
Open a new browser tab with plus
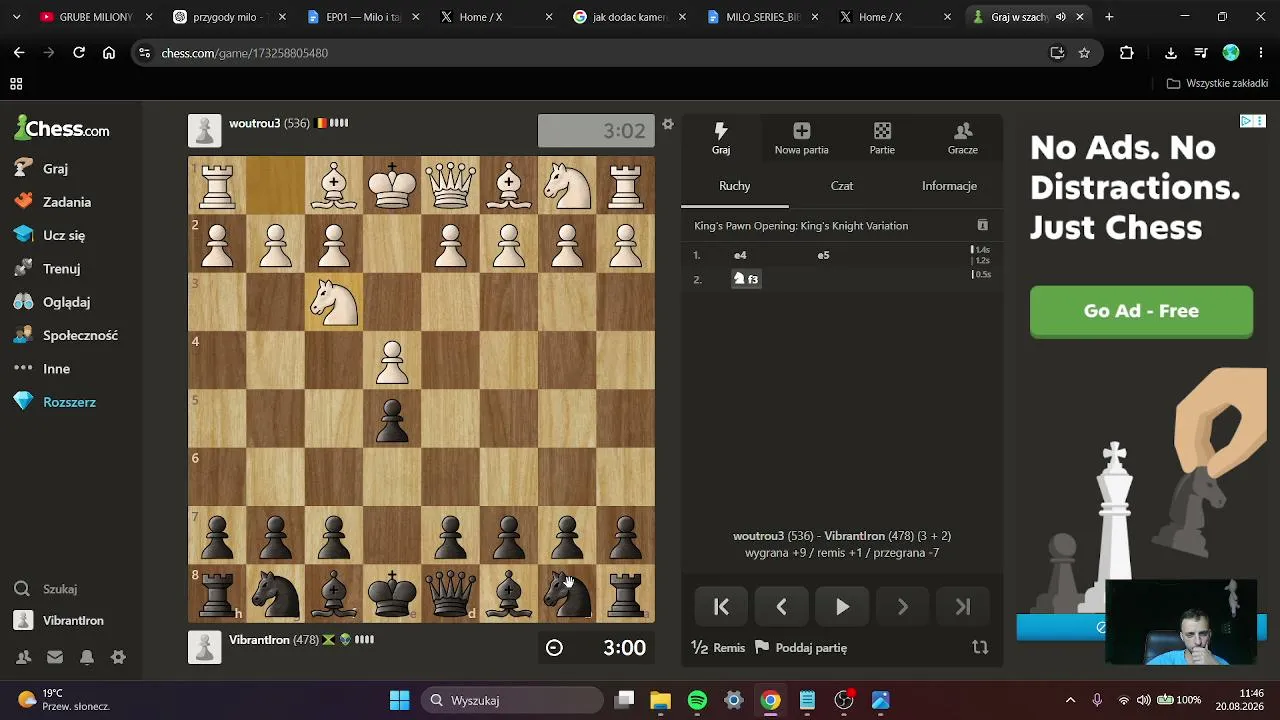1109,17
